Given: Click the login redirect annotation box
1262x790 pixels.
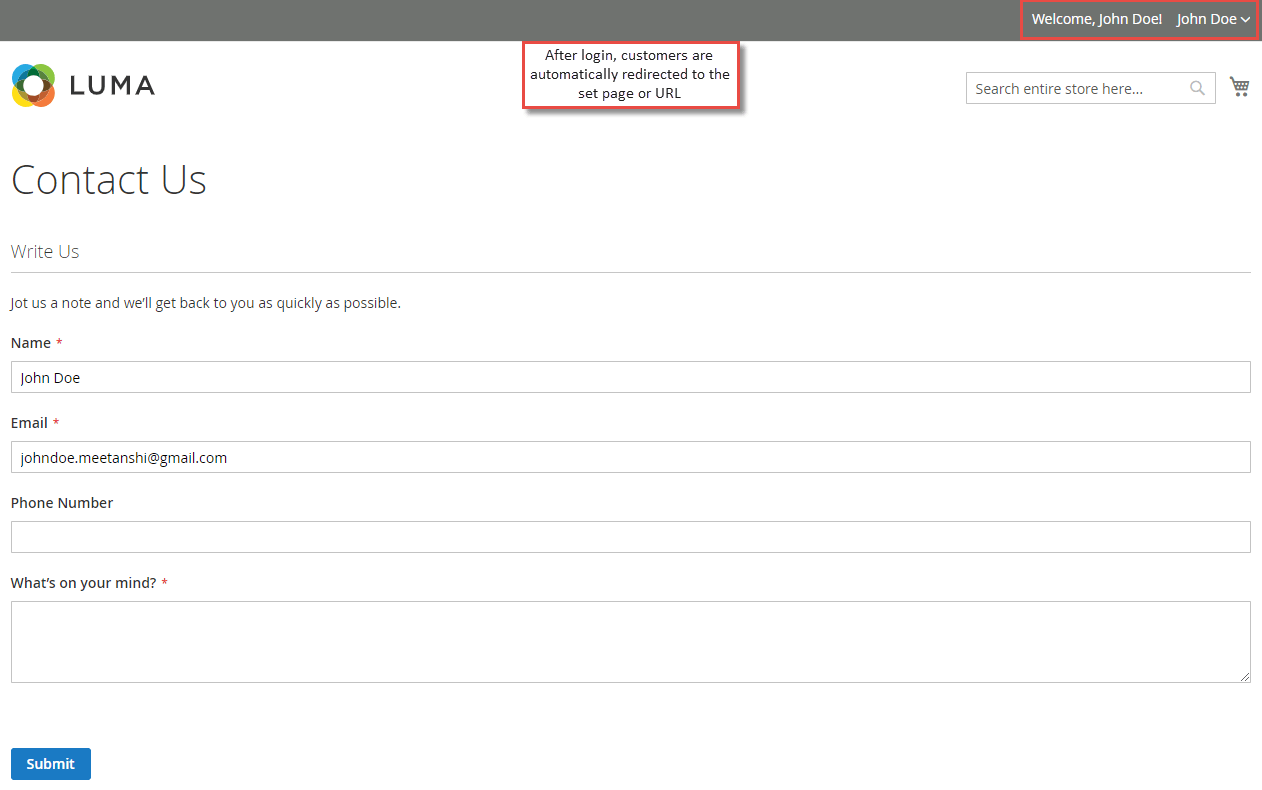Looking at the screenshot, I should pos(630,75).
